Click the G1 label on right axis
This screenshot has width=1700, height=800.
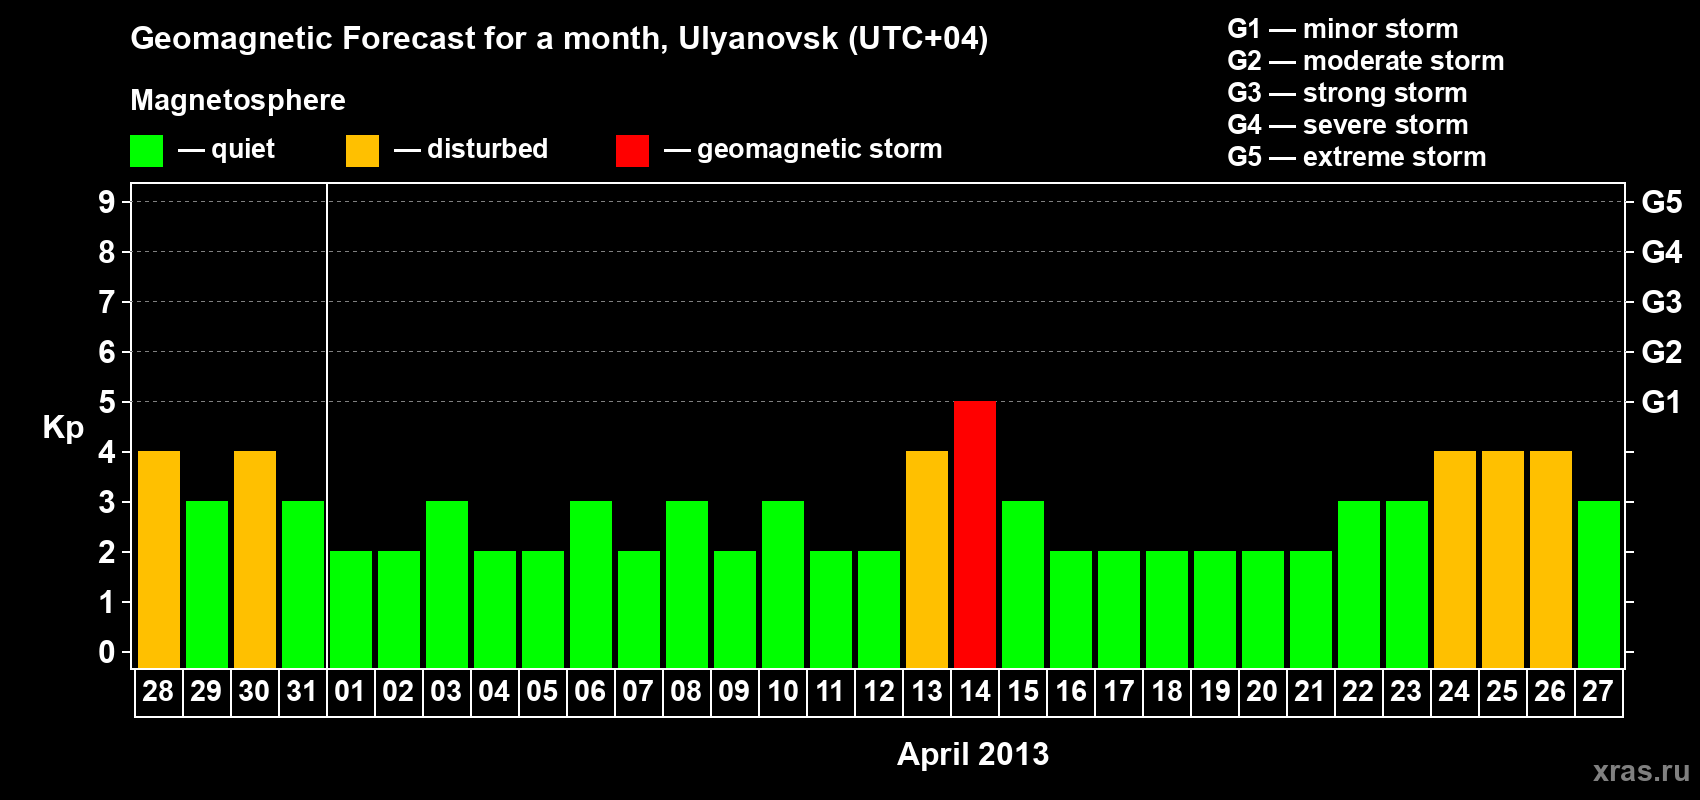tap(1662, 402)
